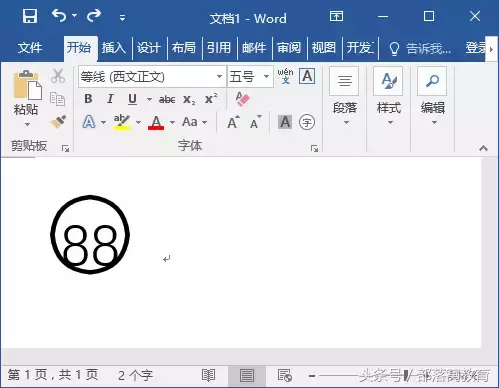Click the enclosed character 字 icon

[307, 122]
